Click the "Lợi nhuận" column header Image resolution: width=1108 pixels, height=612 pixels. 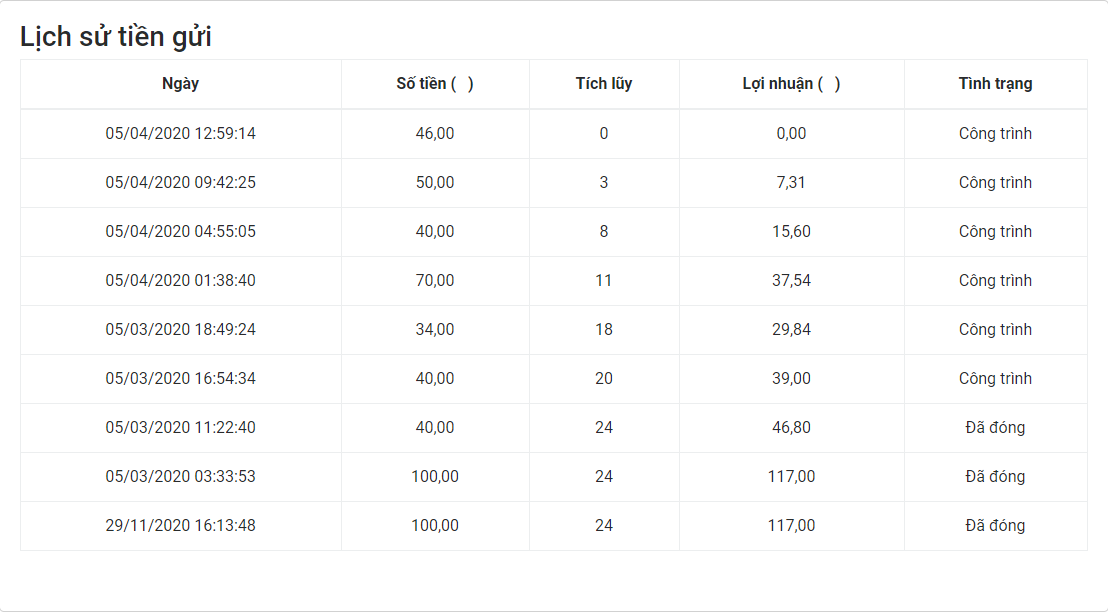791,84
